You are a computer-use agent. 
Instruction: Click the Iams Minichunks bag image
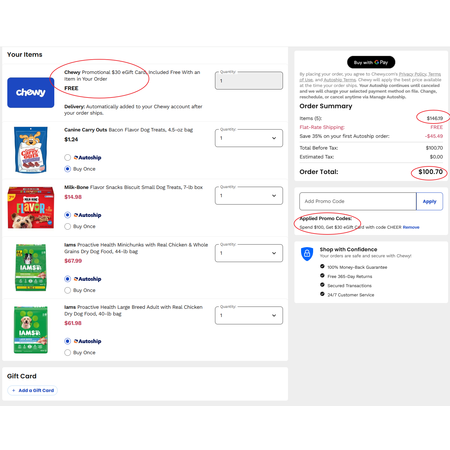point(31,267)
